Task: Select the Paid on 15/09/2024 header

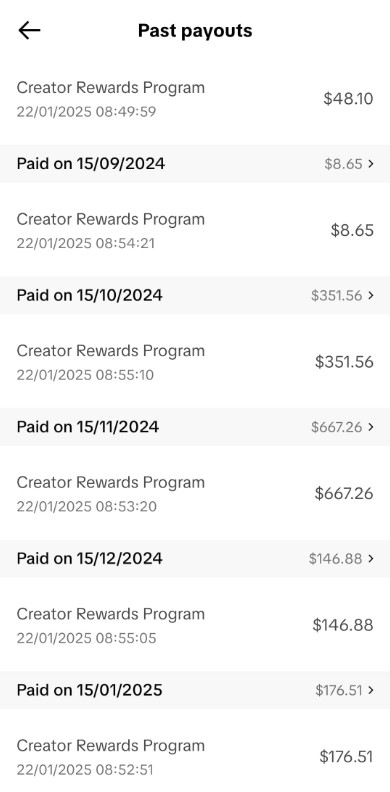Action: 195,164
